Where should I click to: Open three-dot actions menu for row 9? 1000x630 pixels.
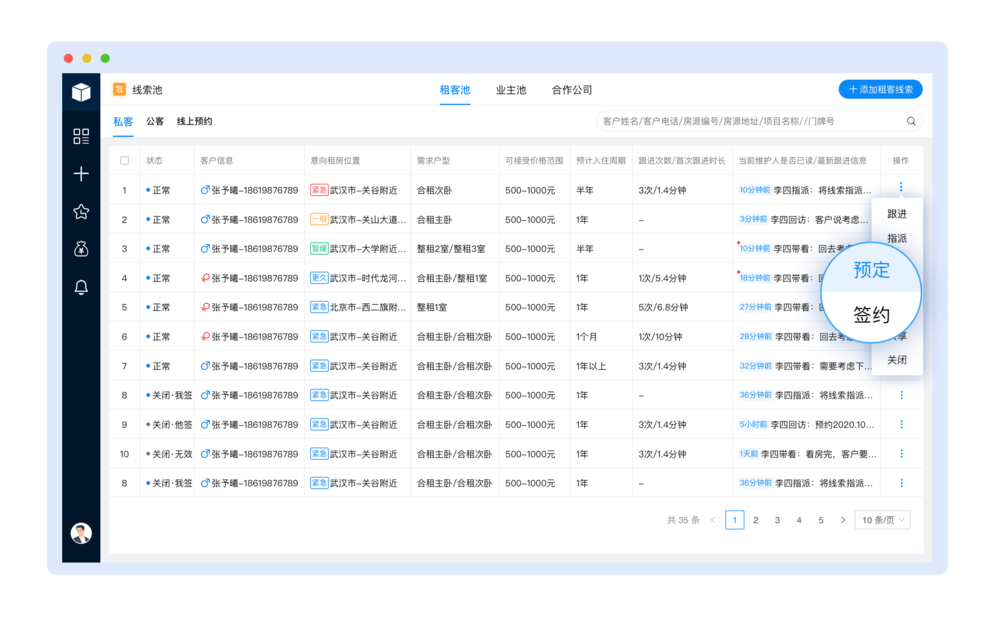(901, 425)
